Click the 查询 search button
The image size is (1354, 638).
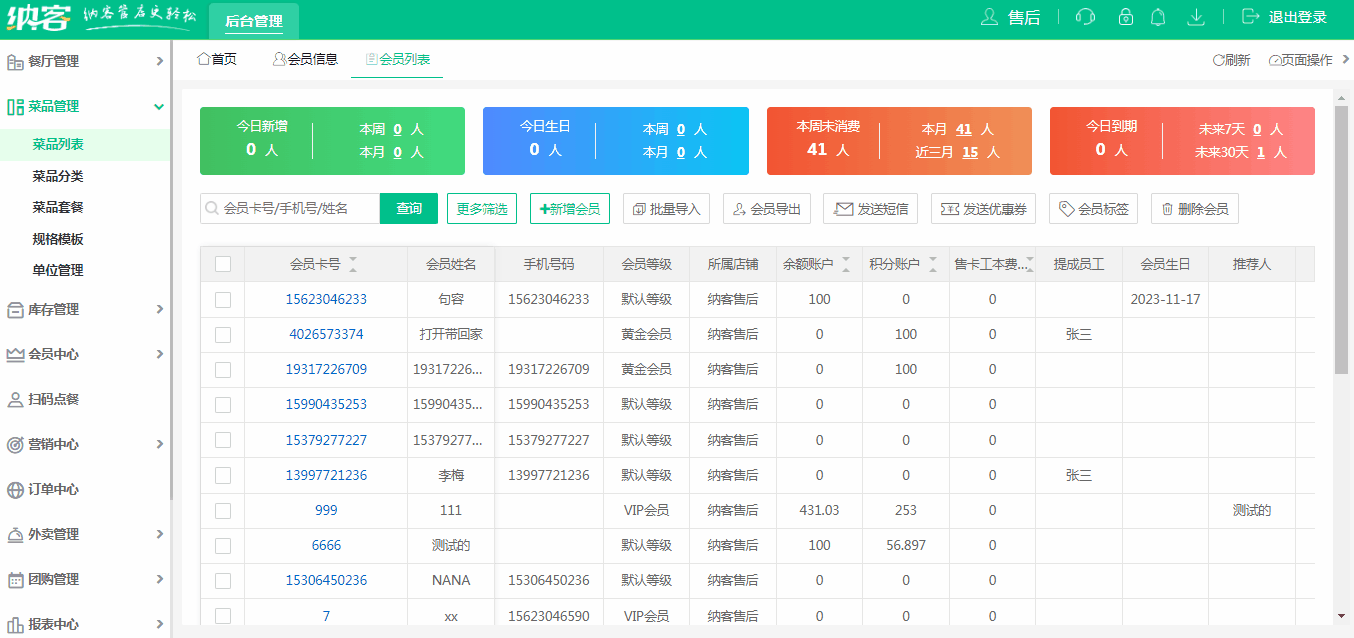coord(409,208)
